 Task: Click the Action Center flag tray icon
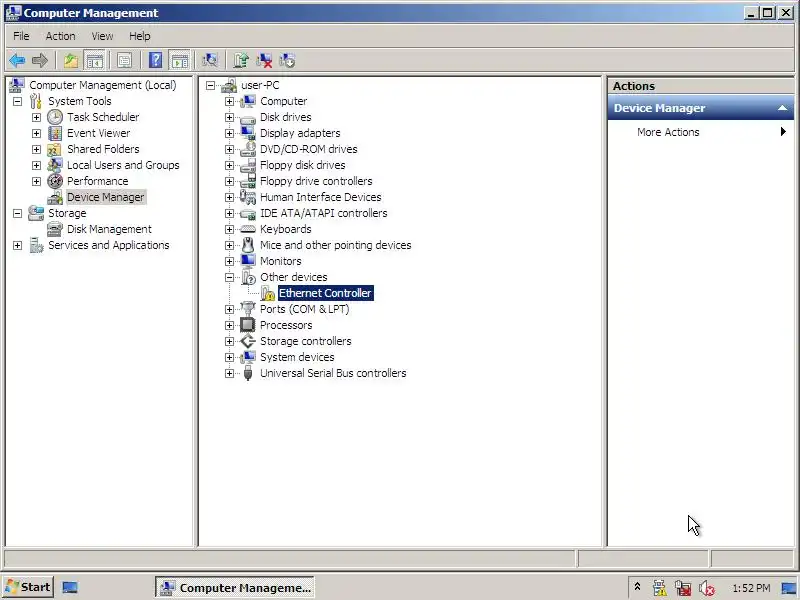[683, 588]
